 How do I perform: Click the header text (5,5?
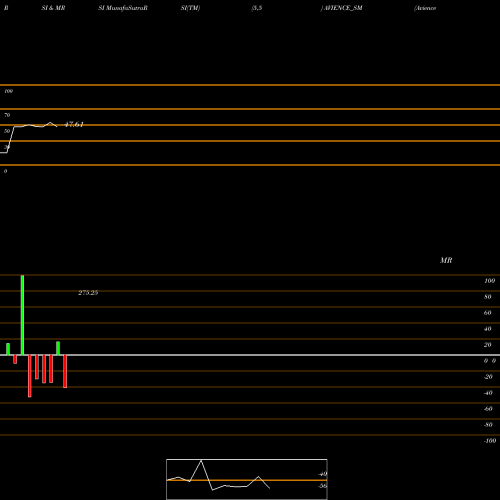[257, 8]
